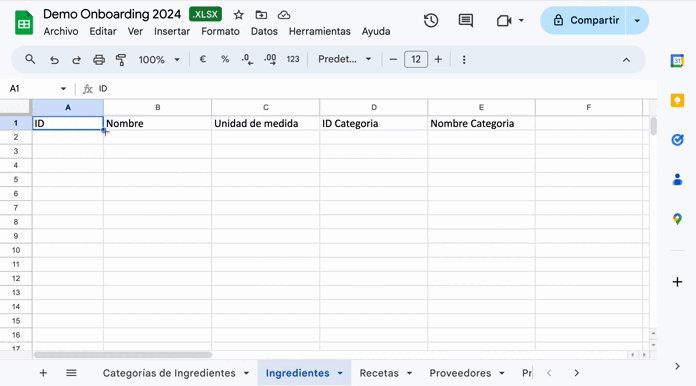Click the horizontal scrollbar thumb
Image resolution: width=696 pixels, height=386 pixels.
tap(123, 355)
